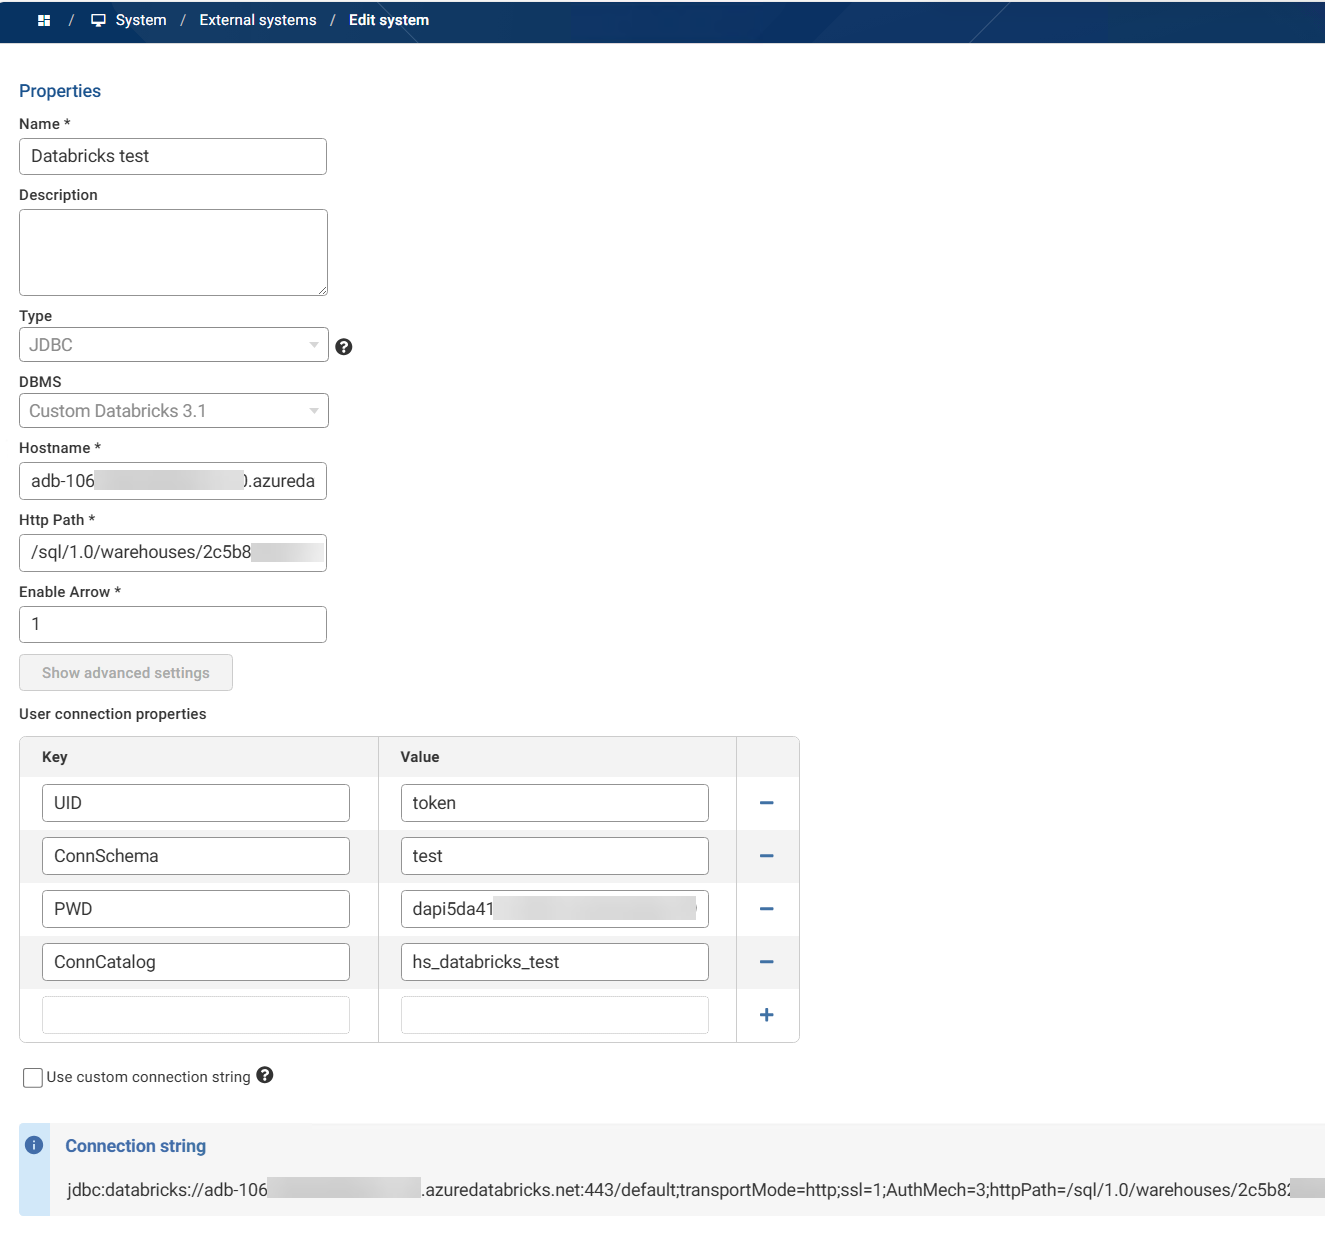Edit the PWD key field

(196, 909)
